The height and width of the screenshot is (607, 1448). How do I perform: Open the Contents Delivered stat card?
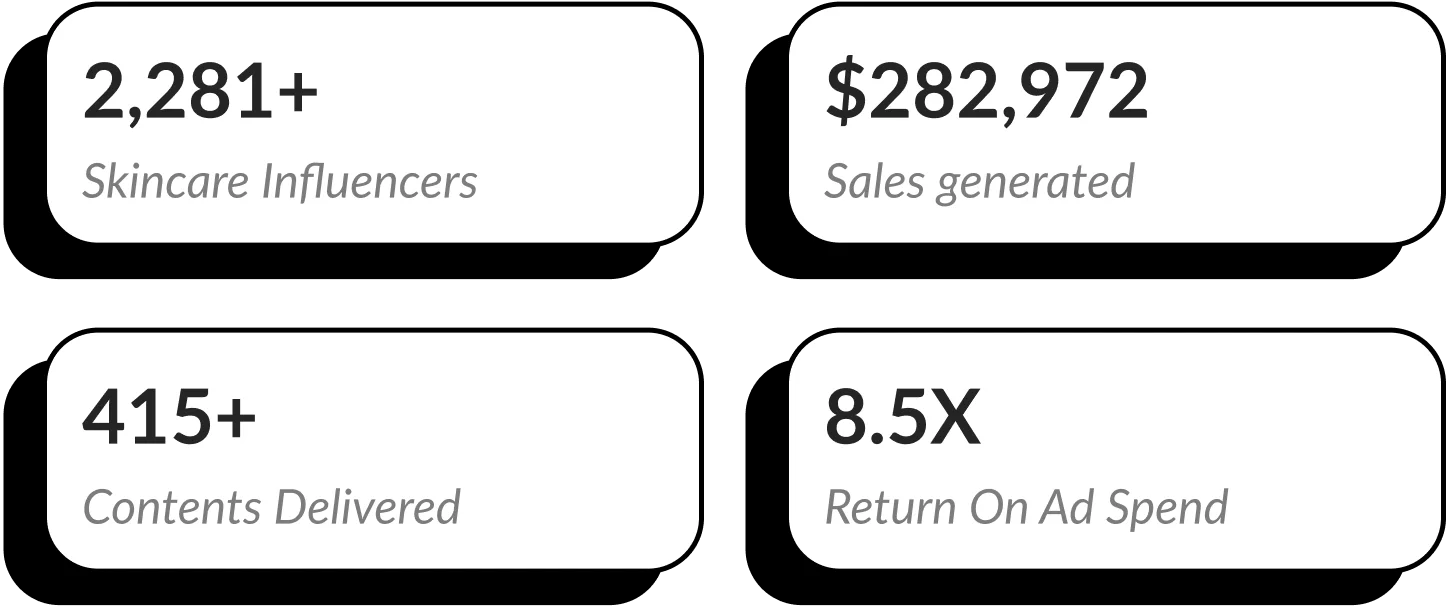374,449
